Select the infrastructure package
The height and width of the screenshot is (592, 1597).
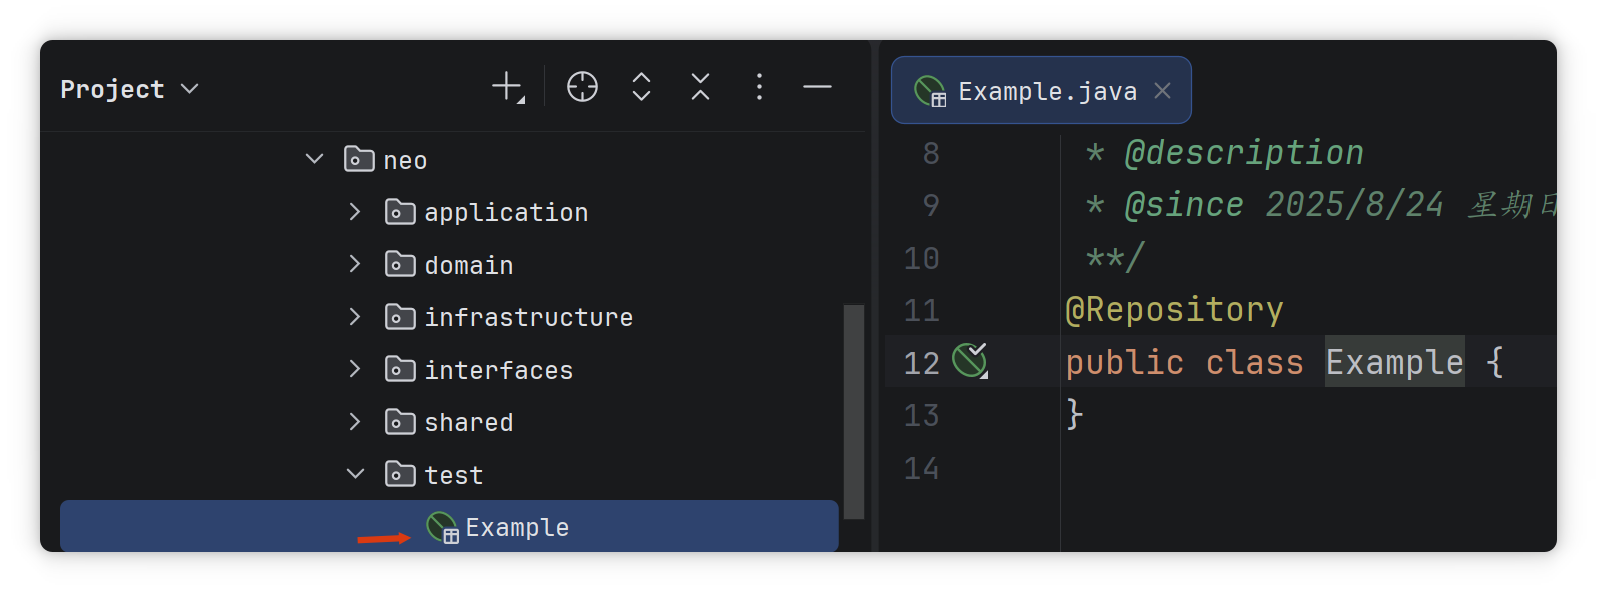[x=528, y=317]
